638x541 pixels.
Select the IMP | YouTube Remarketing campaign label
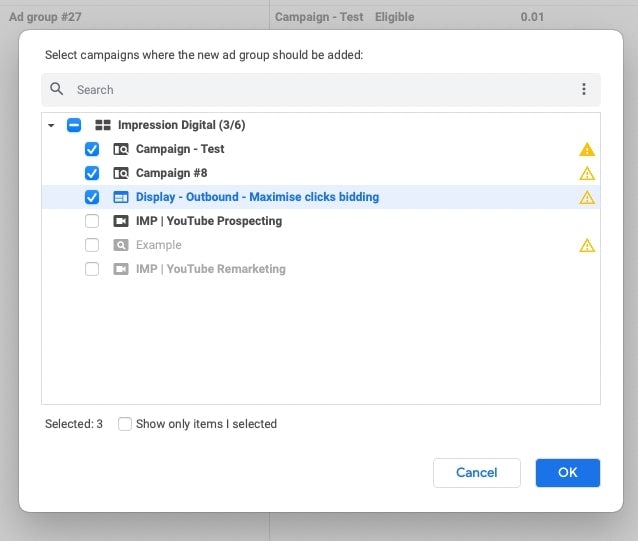[x=210, y=269]
